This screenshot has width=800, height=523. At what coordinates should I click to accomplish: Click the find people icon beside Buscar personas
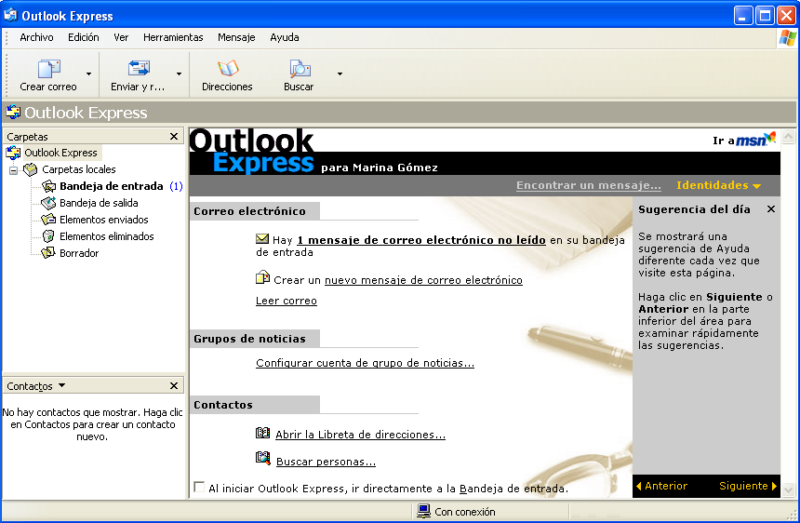[x=263, y=458]
